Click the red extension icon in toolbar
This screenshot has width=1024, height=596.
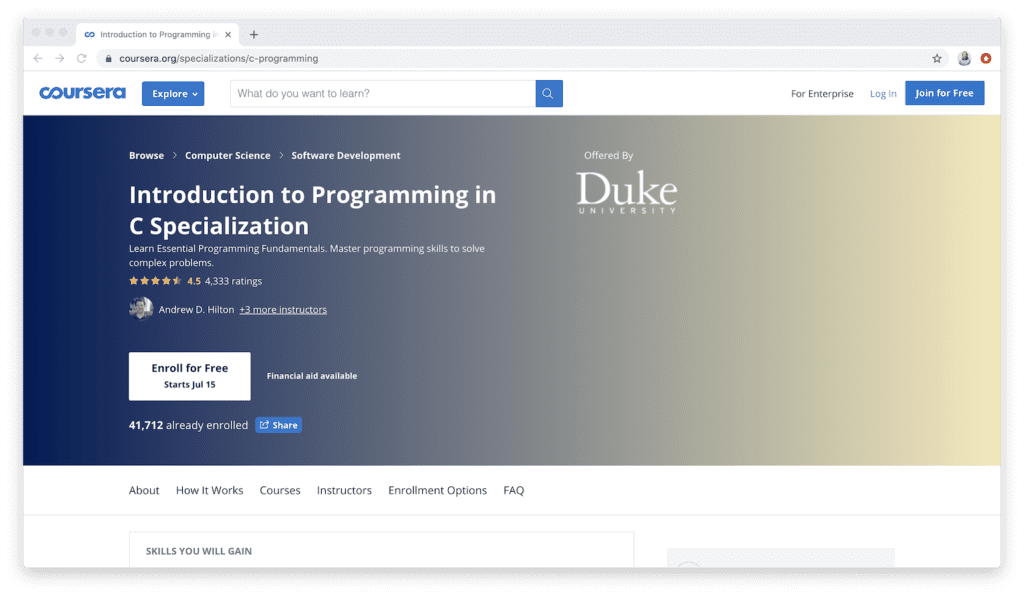pos(986,58)
